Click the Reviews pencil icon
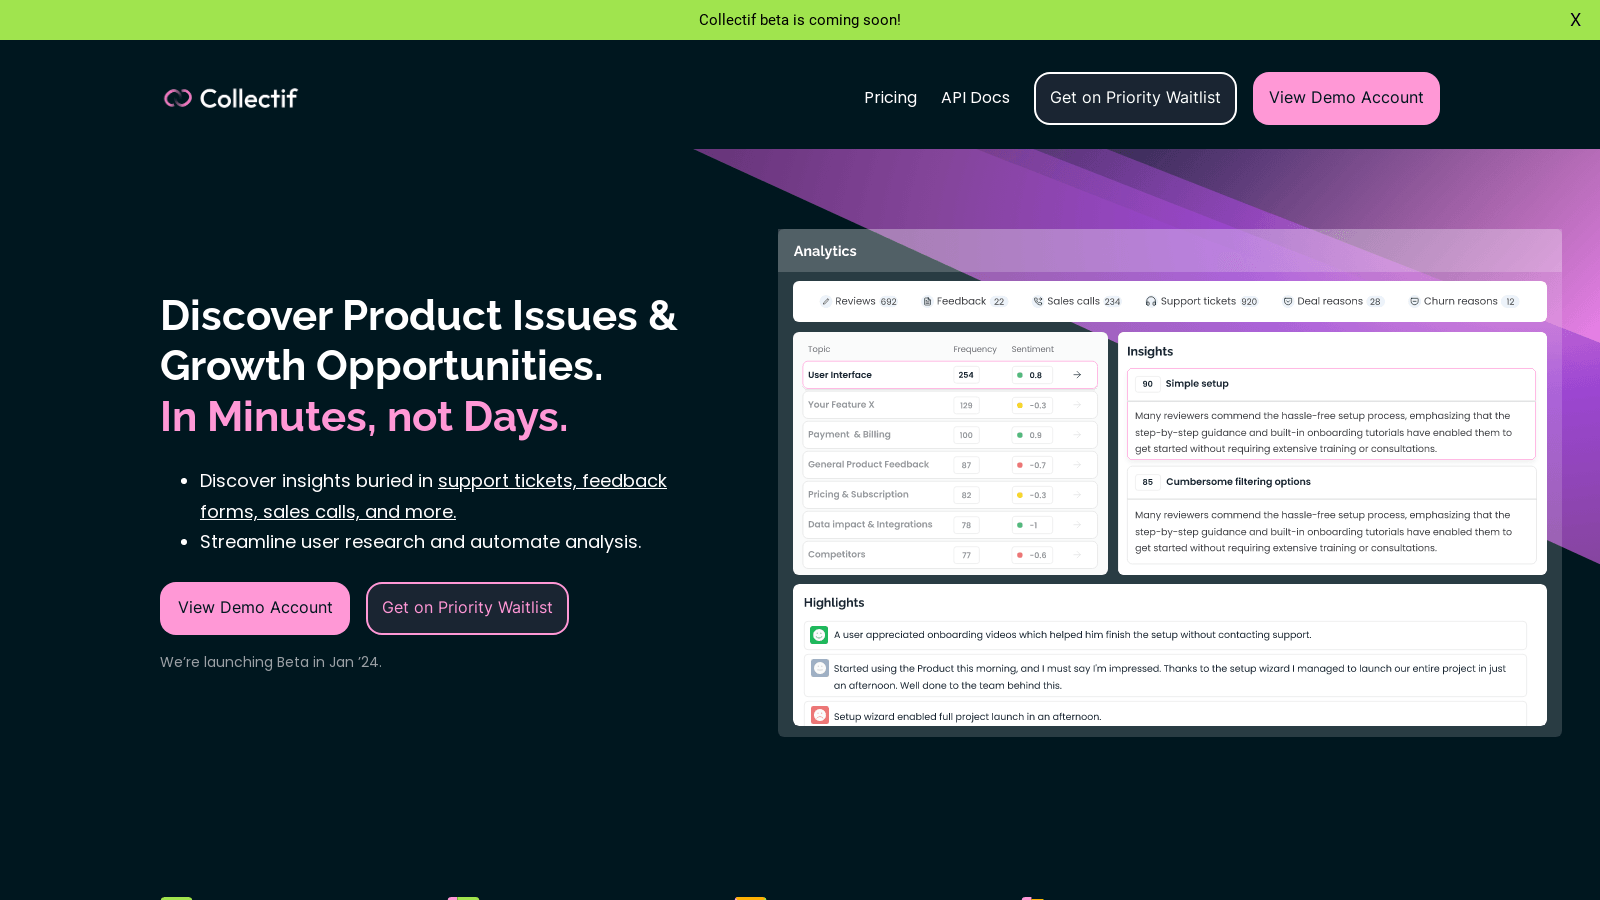Viewport: 1600px width, 900px height. point(826,301)
